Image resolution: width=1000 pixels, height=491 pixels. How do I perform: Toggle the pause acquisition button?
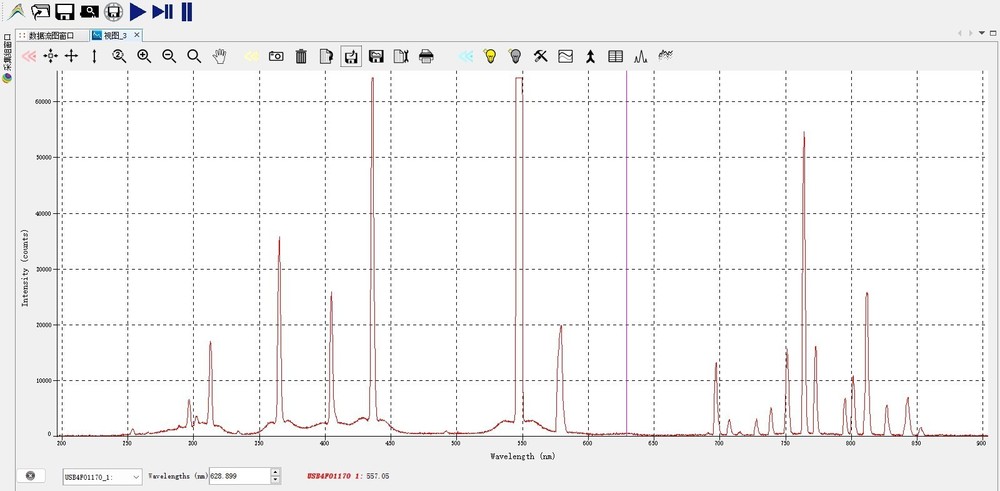[187, 12]
